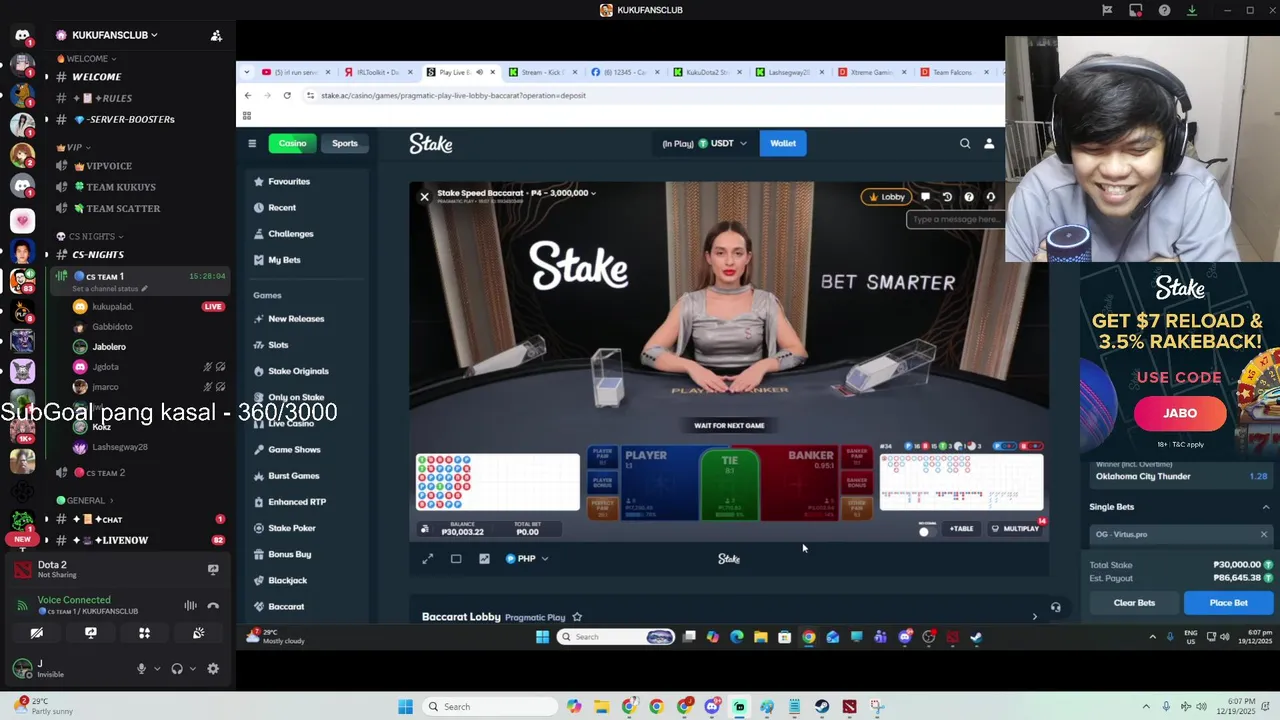Open Stake Originals category

pyautogui.click(x=298, y=371)
